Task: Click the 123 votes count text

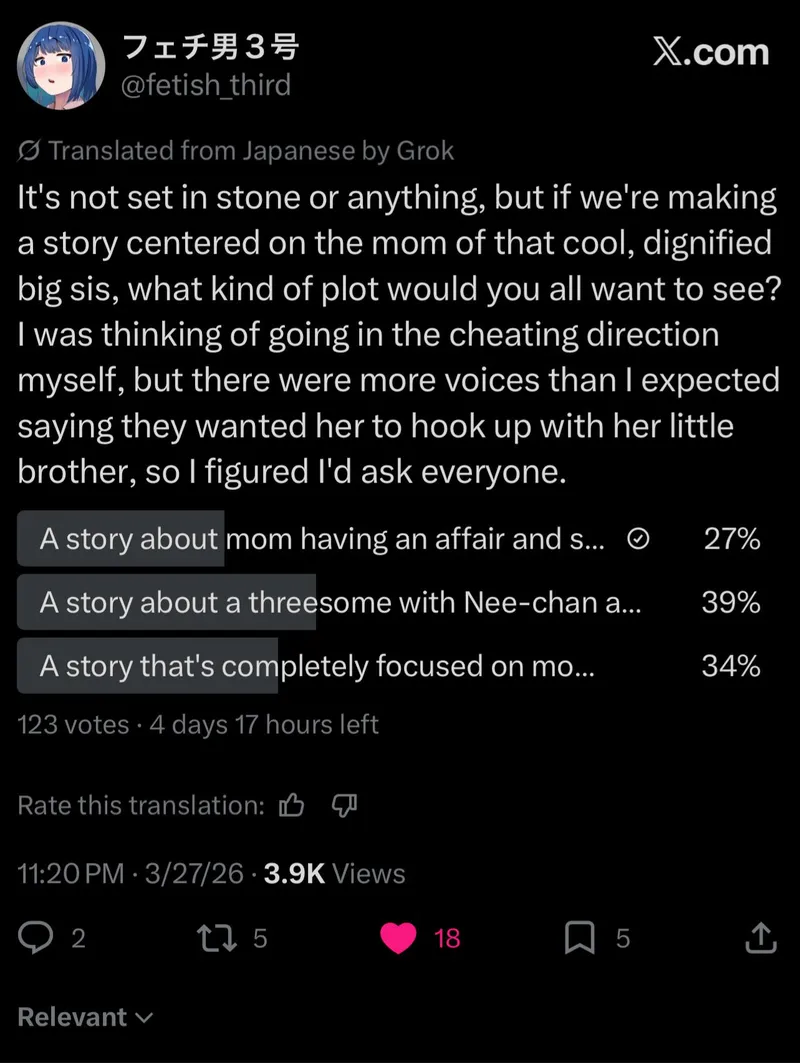Action: pyautogui.click(x=73, y=724)
